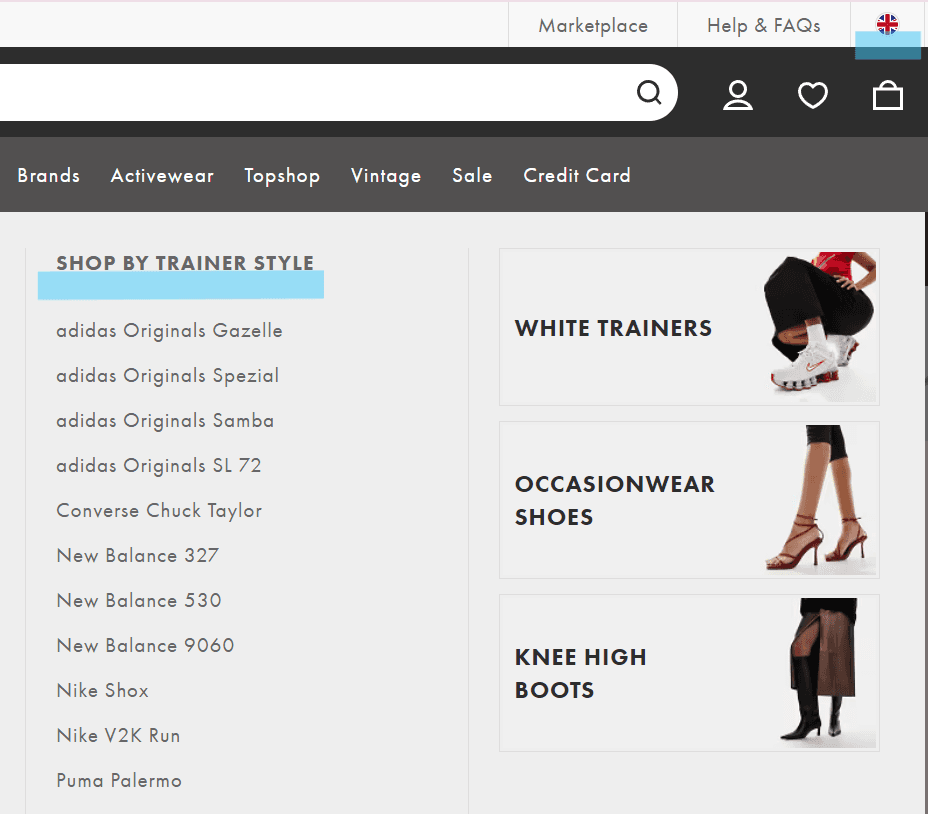Open the Sale menu
The width and height of the screenshot is (928, 814).
point(472,175)
